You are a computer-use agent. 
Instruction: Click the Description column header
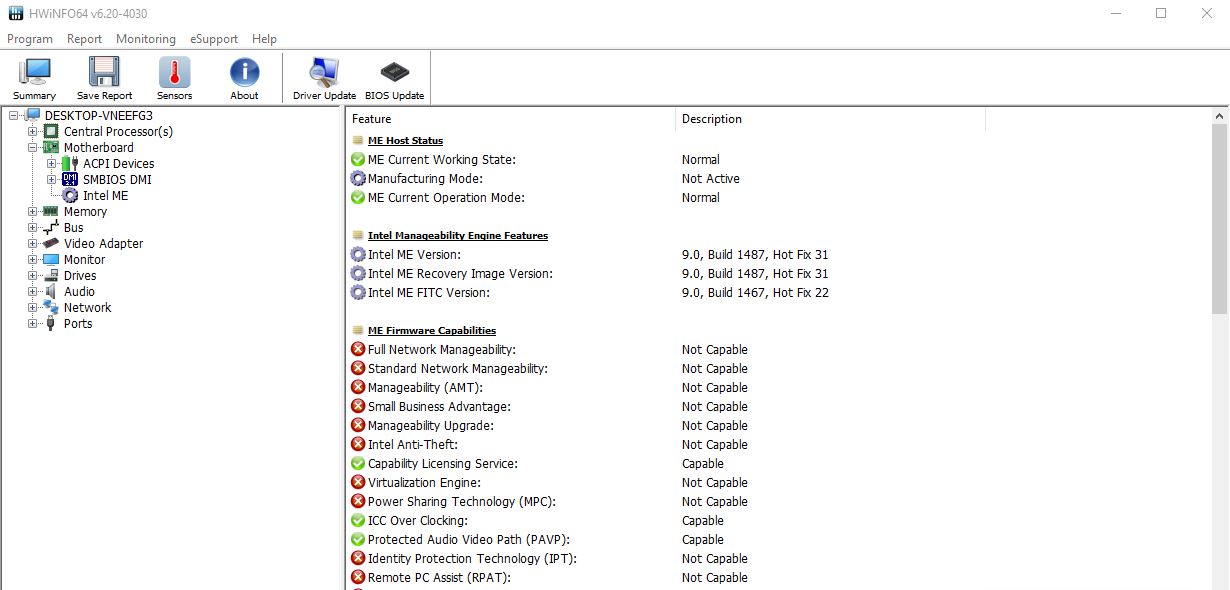pyautogui.click(x=830, y=119)
